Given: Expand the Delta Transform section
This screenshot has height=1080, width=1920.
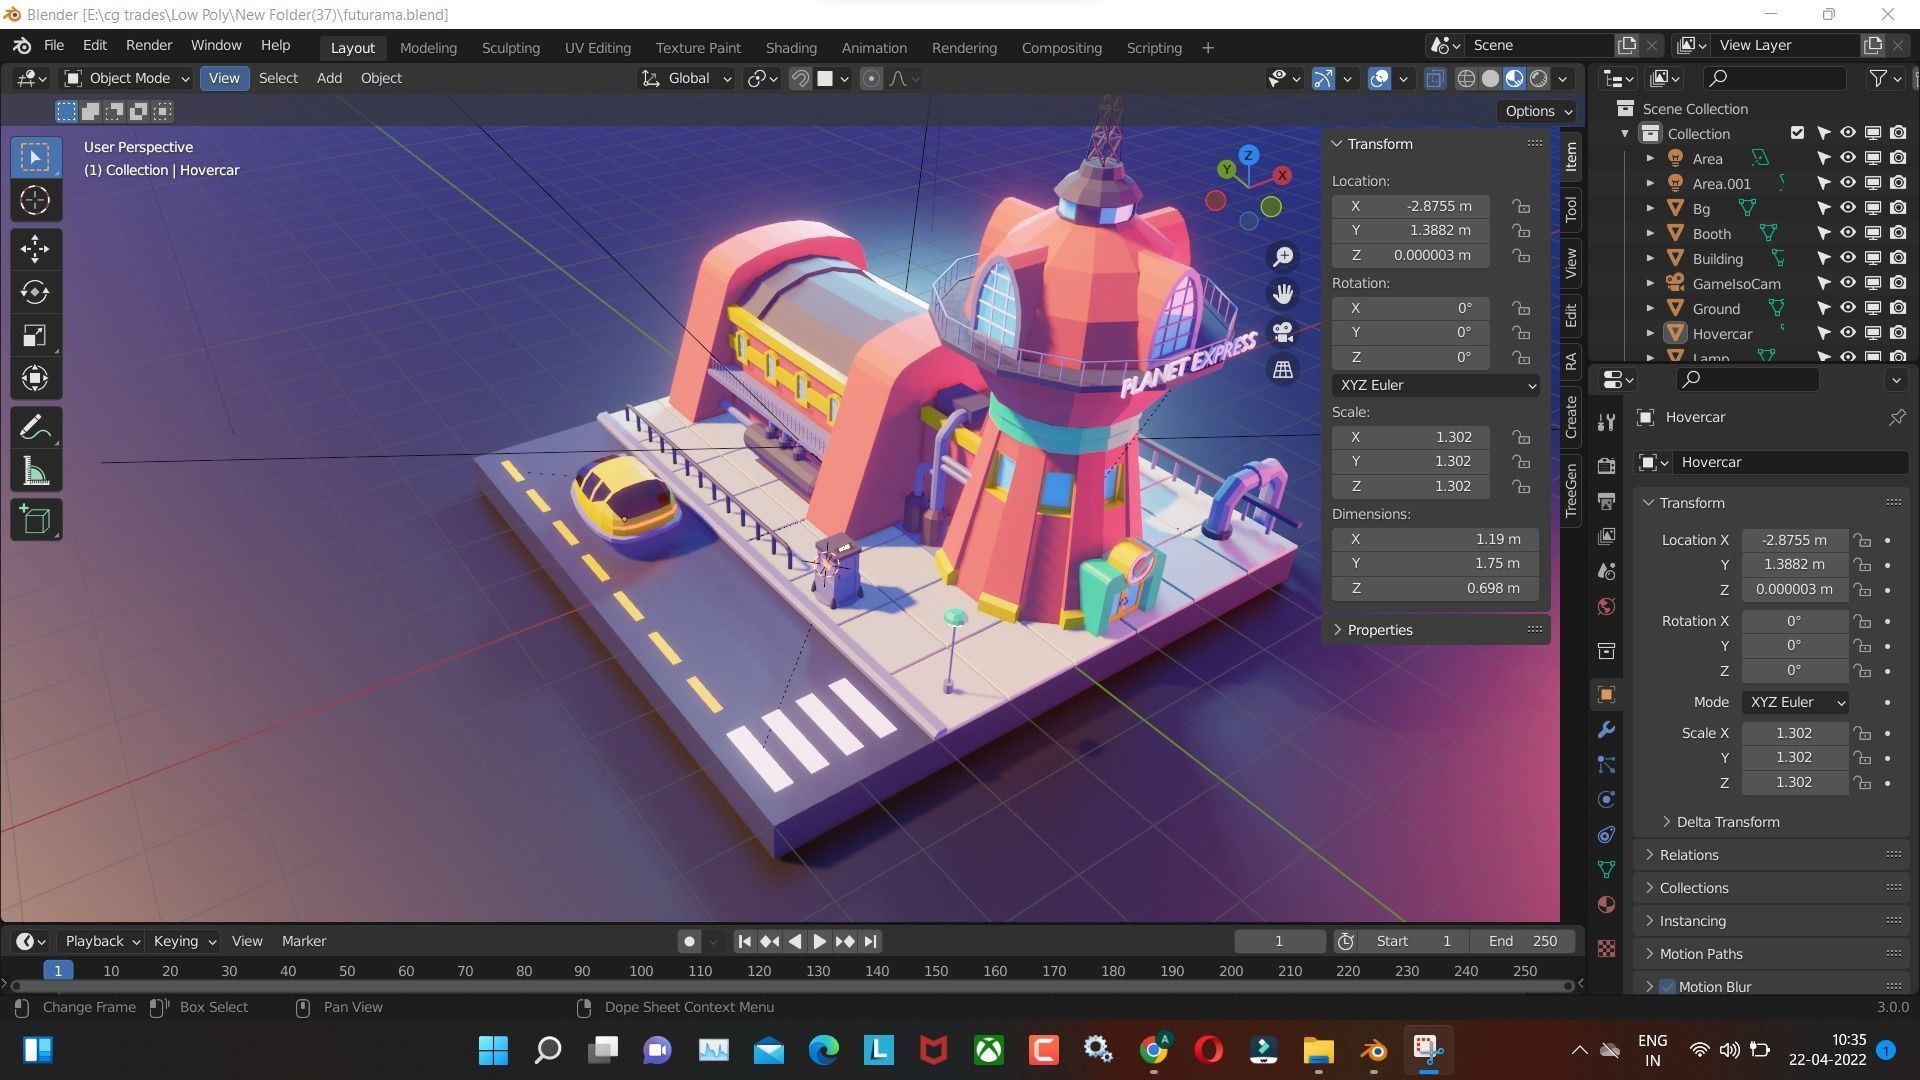Looking at the screenshot, I should point(1727,822).
